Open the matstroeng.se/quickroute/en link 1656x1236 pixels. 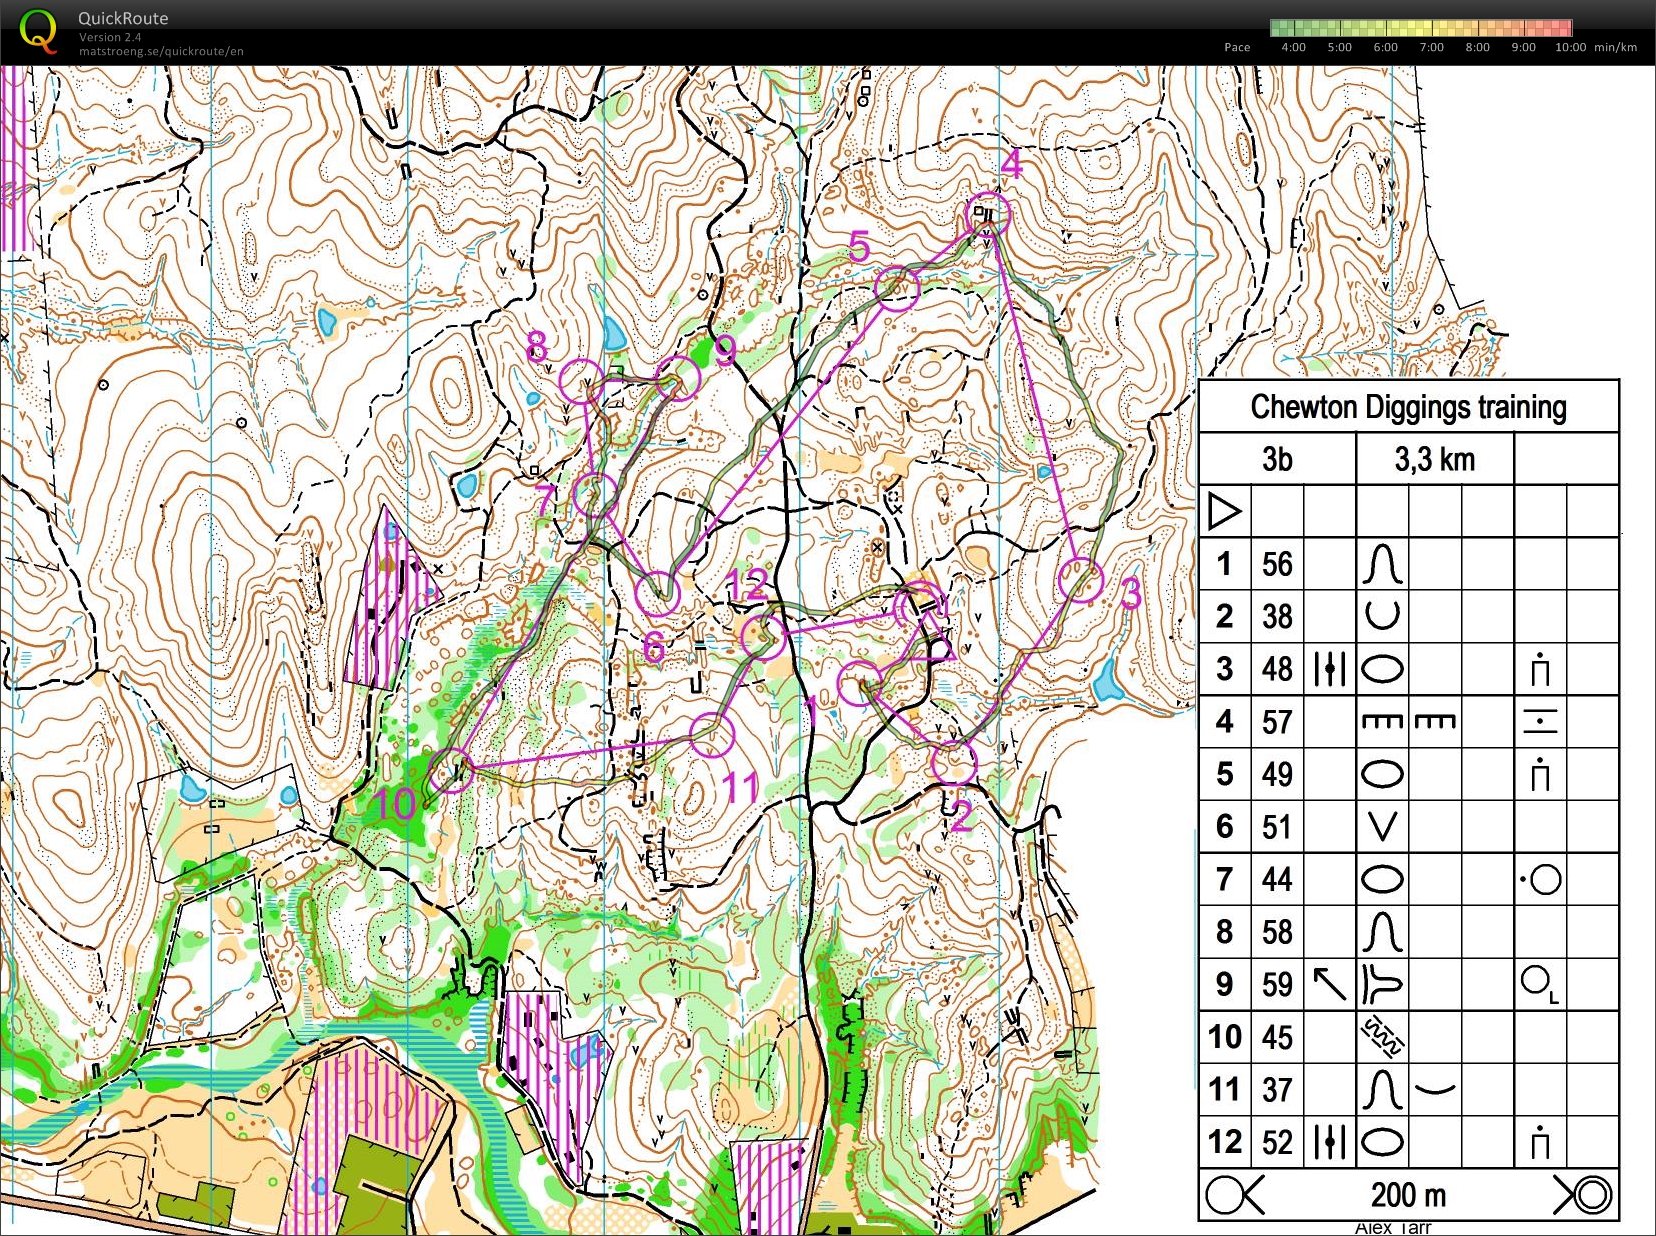point(161,51)
